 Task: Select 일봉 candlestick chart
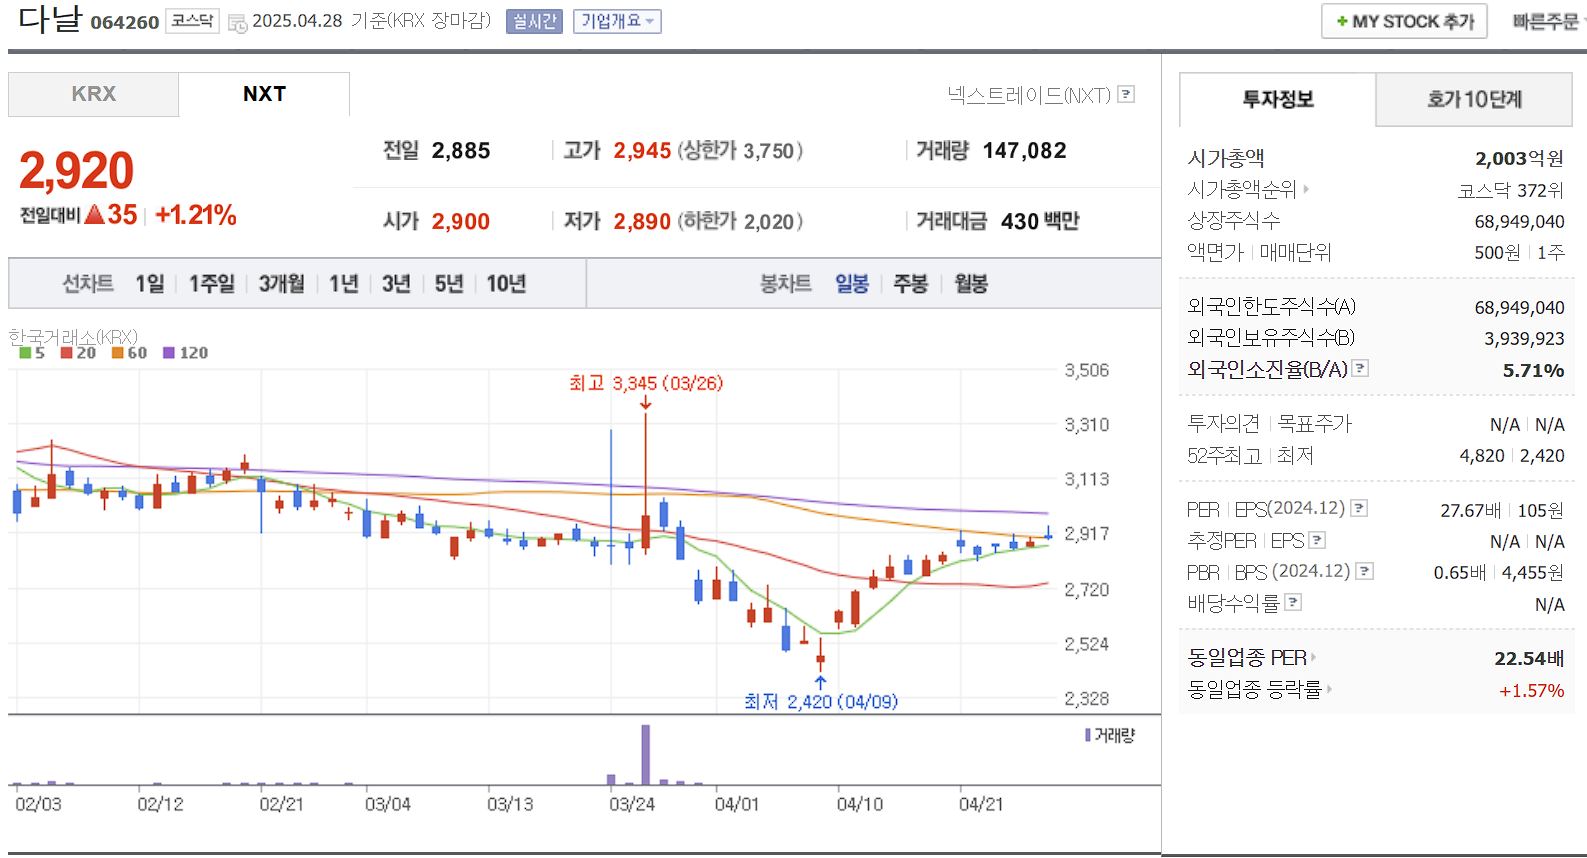[852, 284]
